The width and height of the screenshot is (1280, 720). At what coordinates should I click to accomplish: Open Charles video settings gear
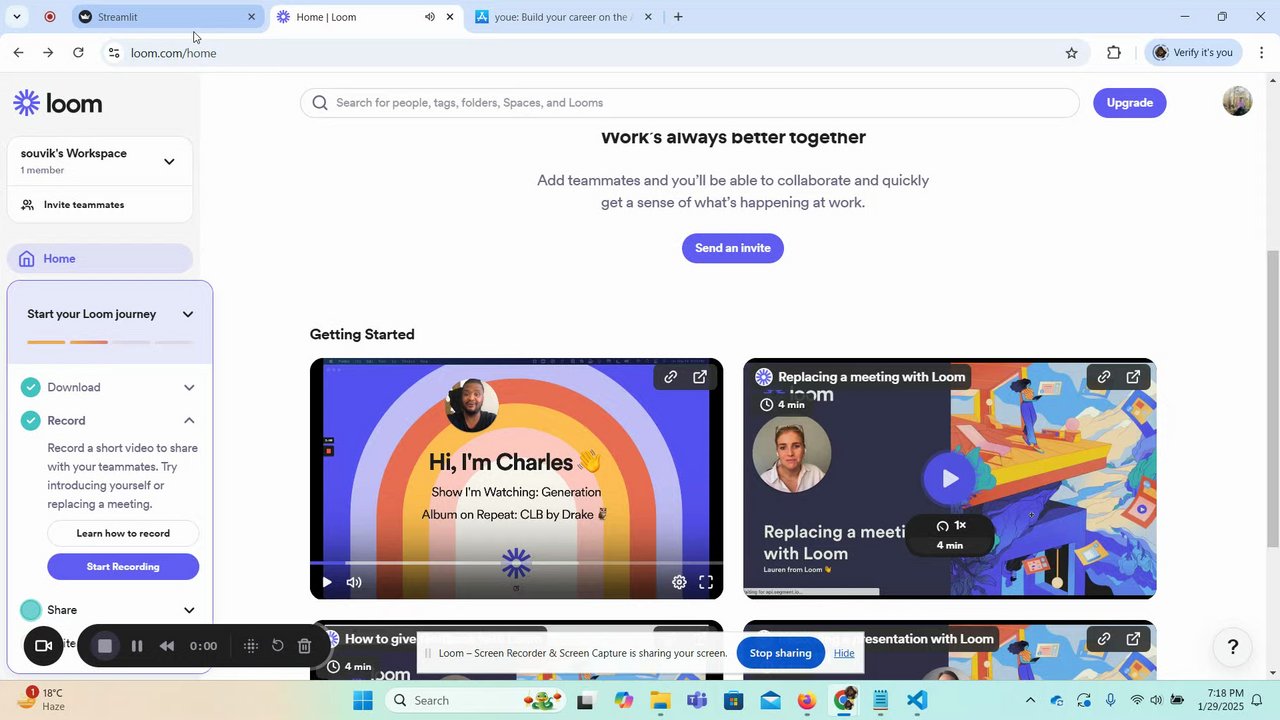coord(679,582)
